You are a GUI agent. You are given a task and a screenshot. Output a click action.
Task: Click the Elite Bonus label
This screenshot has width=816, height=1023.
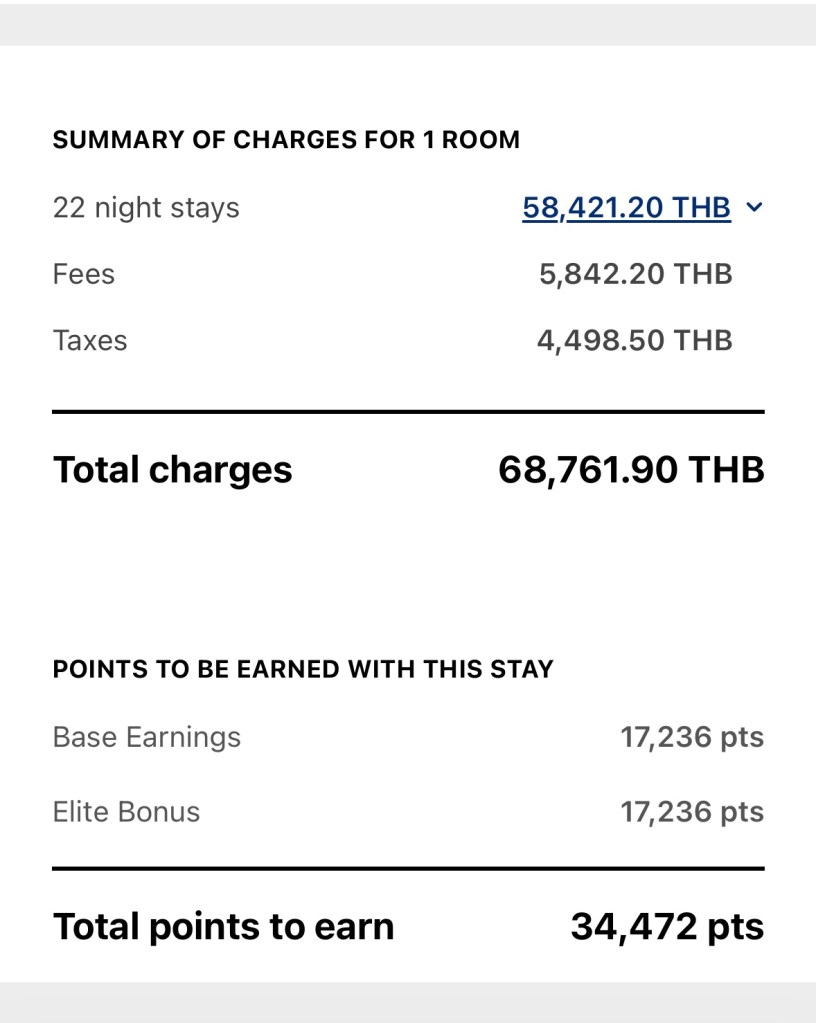coord(126,811)
